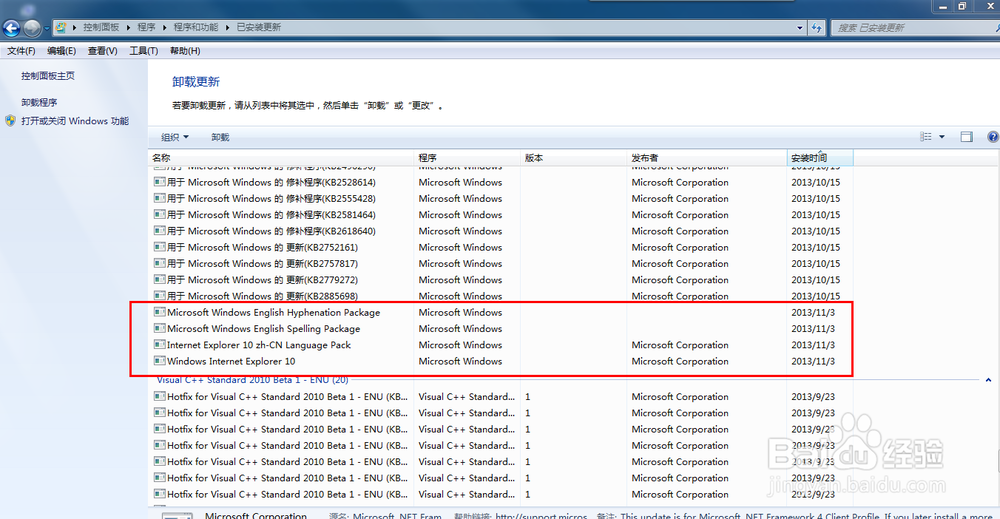The width and height of the screenshot is (1000, 519).
Task: Click Microsoft Corporation publisher of KB2555428 row
Action: (x=680, y=199)
